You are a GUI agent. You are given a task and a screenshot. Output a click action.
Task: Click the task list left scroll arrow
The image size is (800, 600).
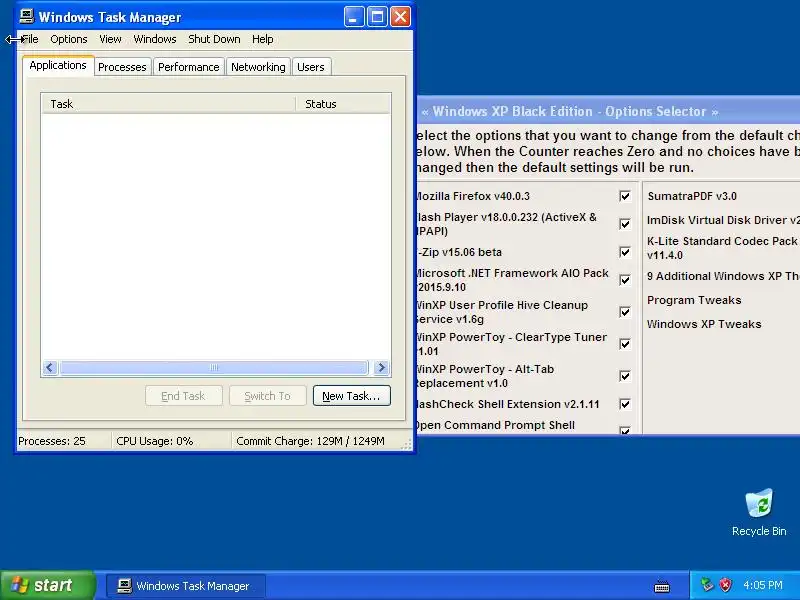tap(49, 367)
